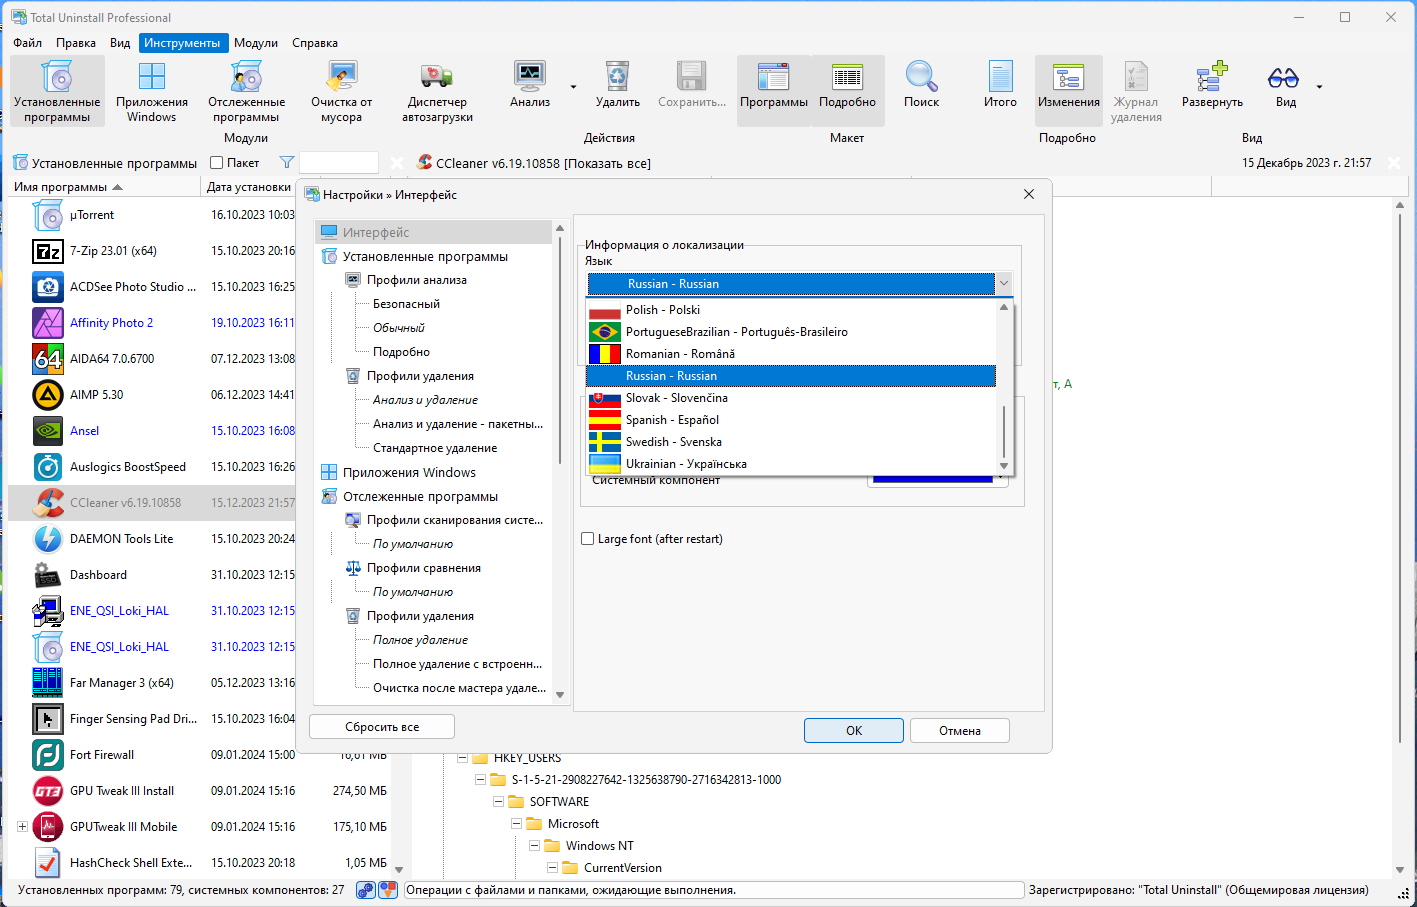This screenshot has height=907, width=1417.
Task: Select Приложения Windows in settings tree
Action: pos(409,473)
